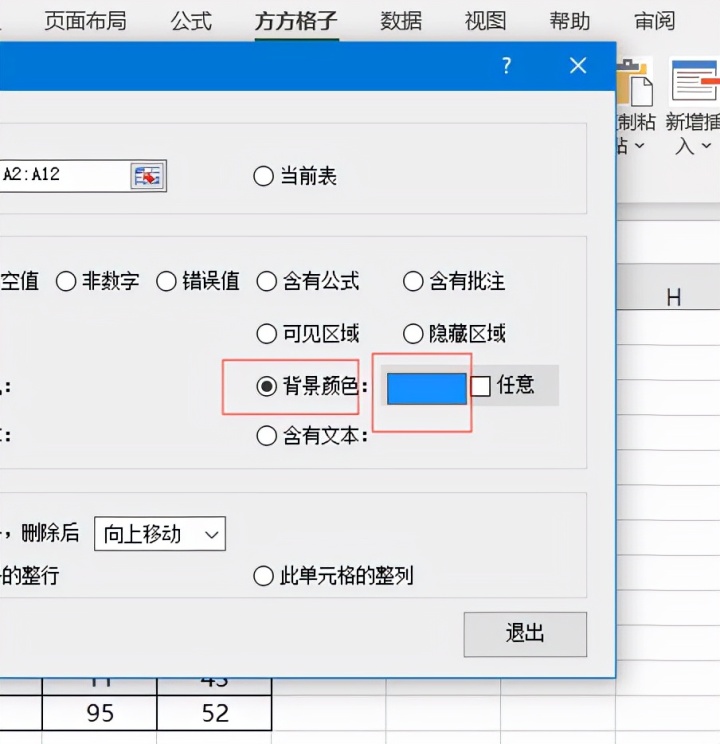This screenshot has width=720, height=744.
Task: Switch to the 审阅 ribbon tab
Action: tap(655, 21)
